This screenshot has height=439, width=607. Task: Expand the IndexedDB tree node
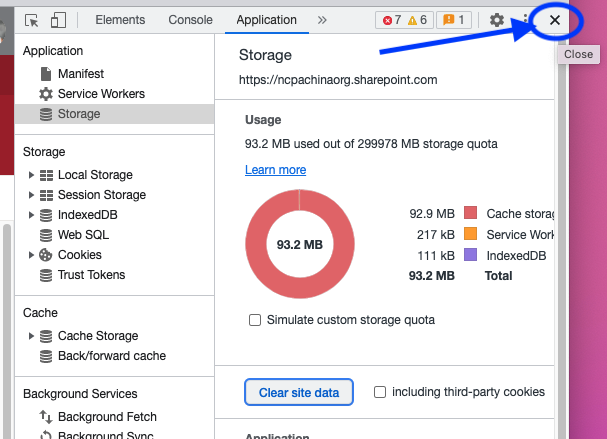point(32,215)
